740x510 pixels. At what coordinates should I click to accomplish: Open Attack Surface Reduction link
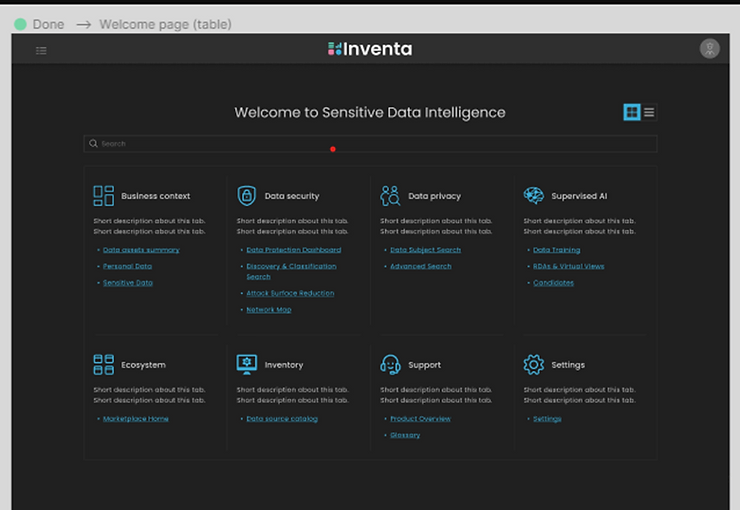(290, 293)
